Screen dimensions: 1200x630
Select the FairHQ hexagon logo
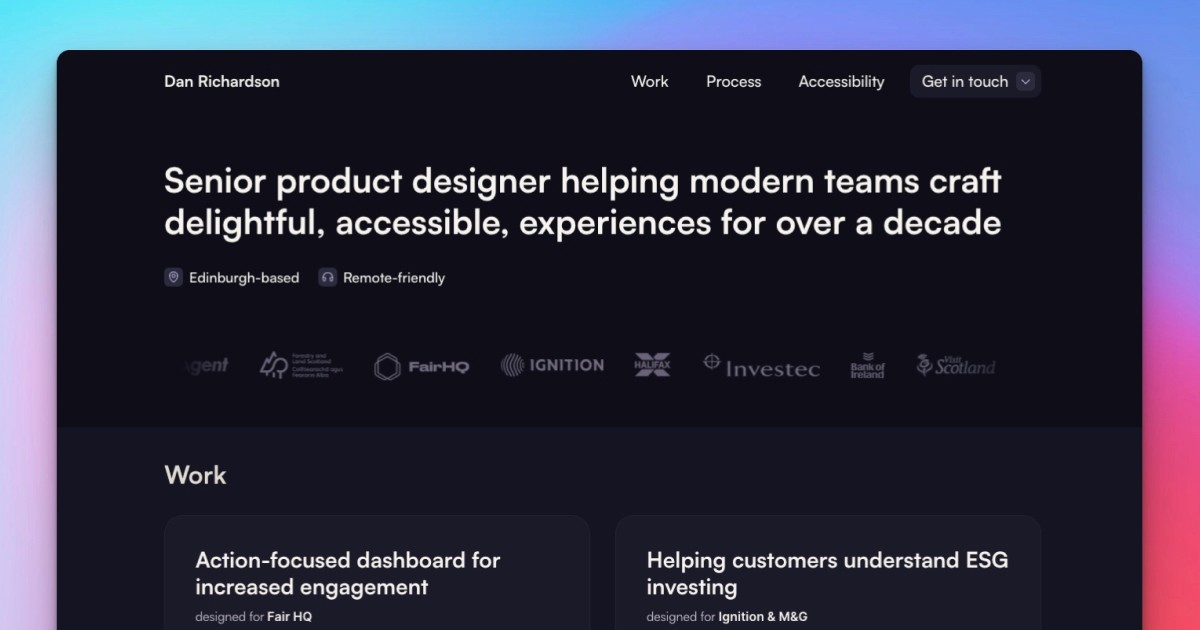tap(387, 365)
